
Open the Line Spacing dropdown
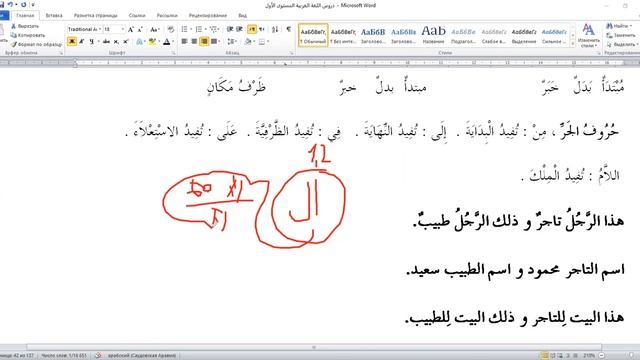[x=232, y=41]
